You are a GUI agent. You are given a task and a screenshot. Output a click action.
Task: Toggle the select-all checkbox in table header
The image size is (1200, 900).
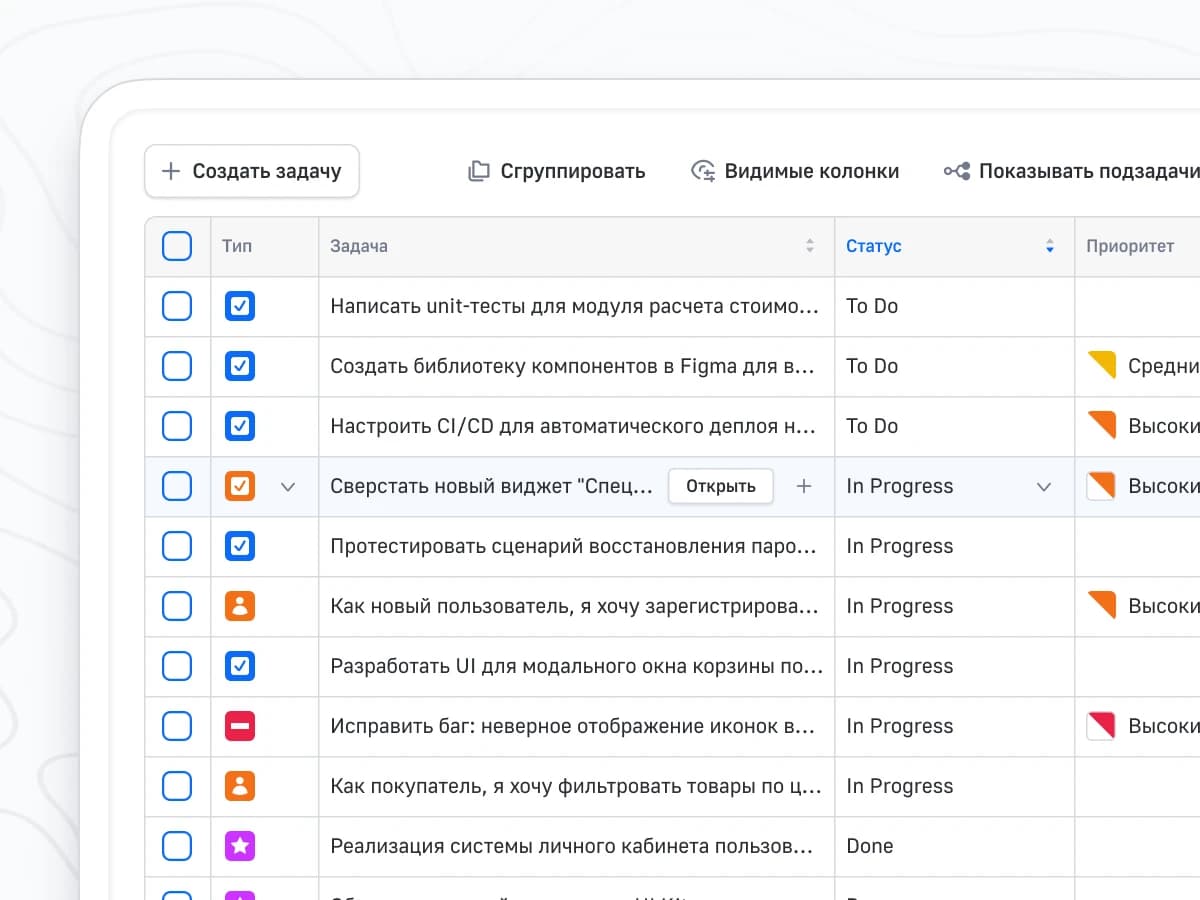[x=177, y=246]
